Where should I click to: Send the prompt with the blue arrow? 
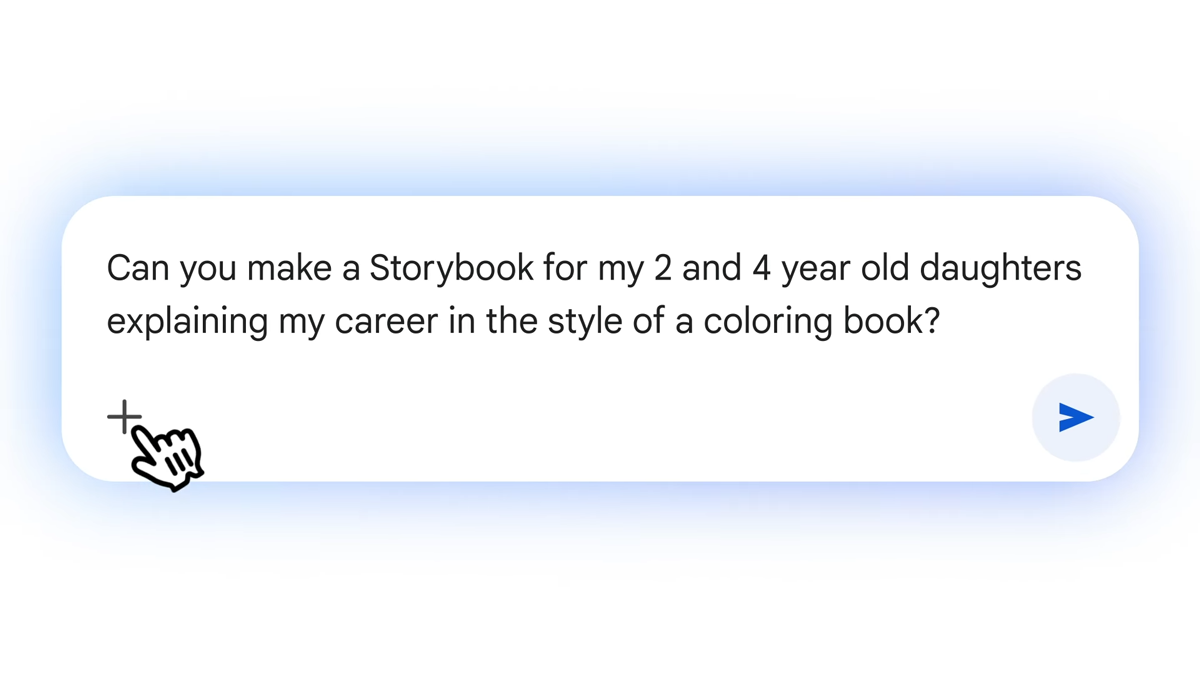pos(1075,417)
